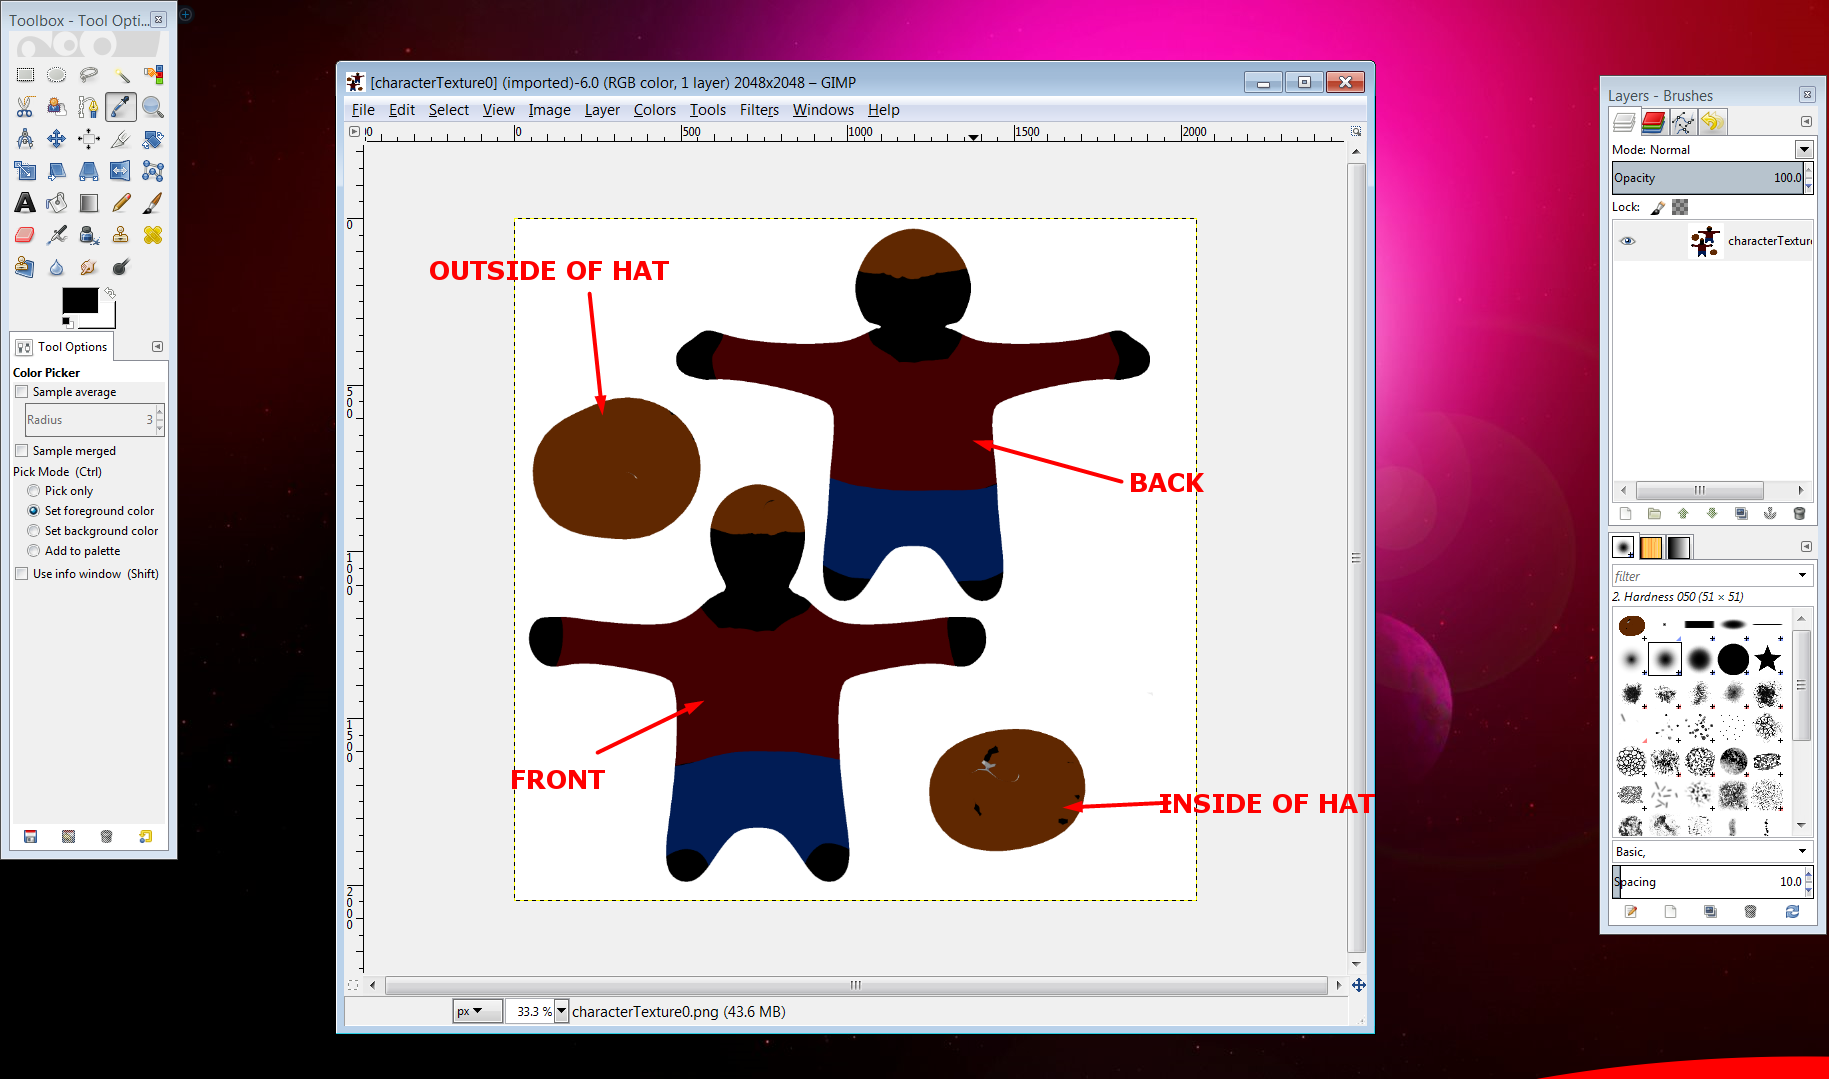This screenshot has height=1079, width=1829.
Task: Delete the layer with trash icon
Action: pos(1799,514)
